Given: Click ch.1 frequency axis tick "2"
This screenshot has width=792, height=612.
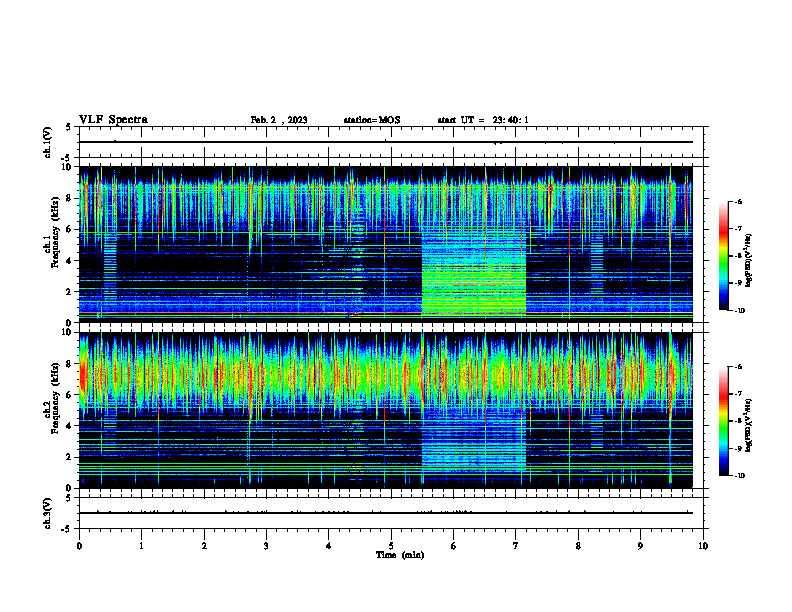Looking at the screenshot, I should (69, 291).
